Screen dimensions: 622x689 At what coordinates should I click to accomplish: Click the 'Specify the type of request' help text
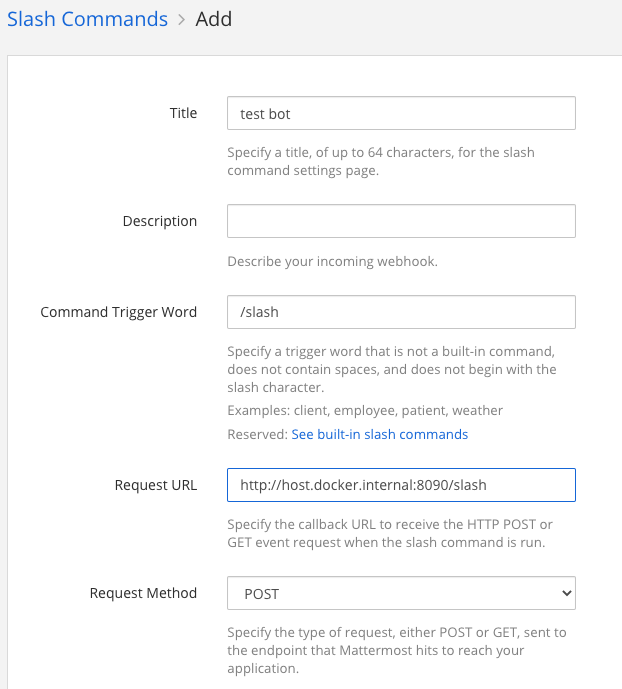click(397, 650)
